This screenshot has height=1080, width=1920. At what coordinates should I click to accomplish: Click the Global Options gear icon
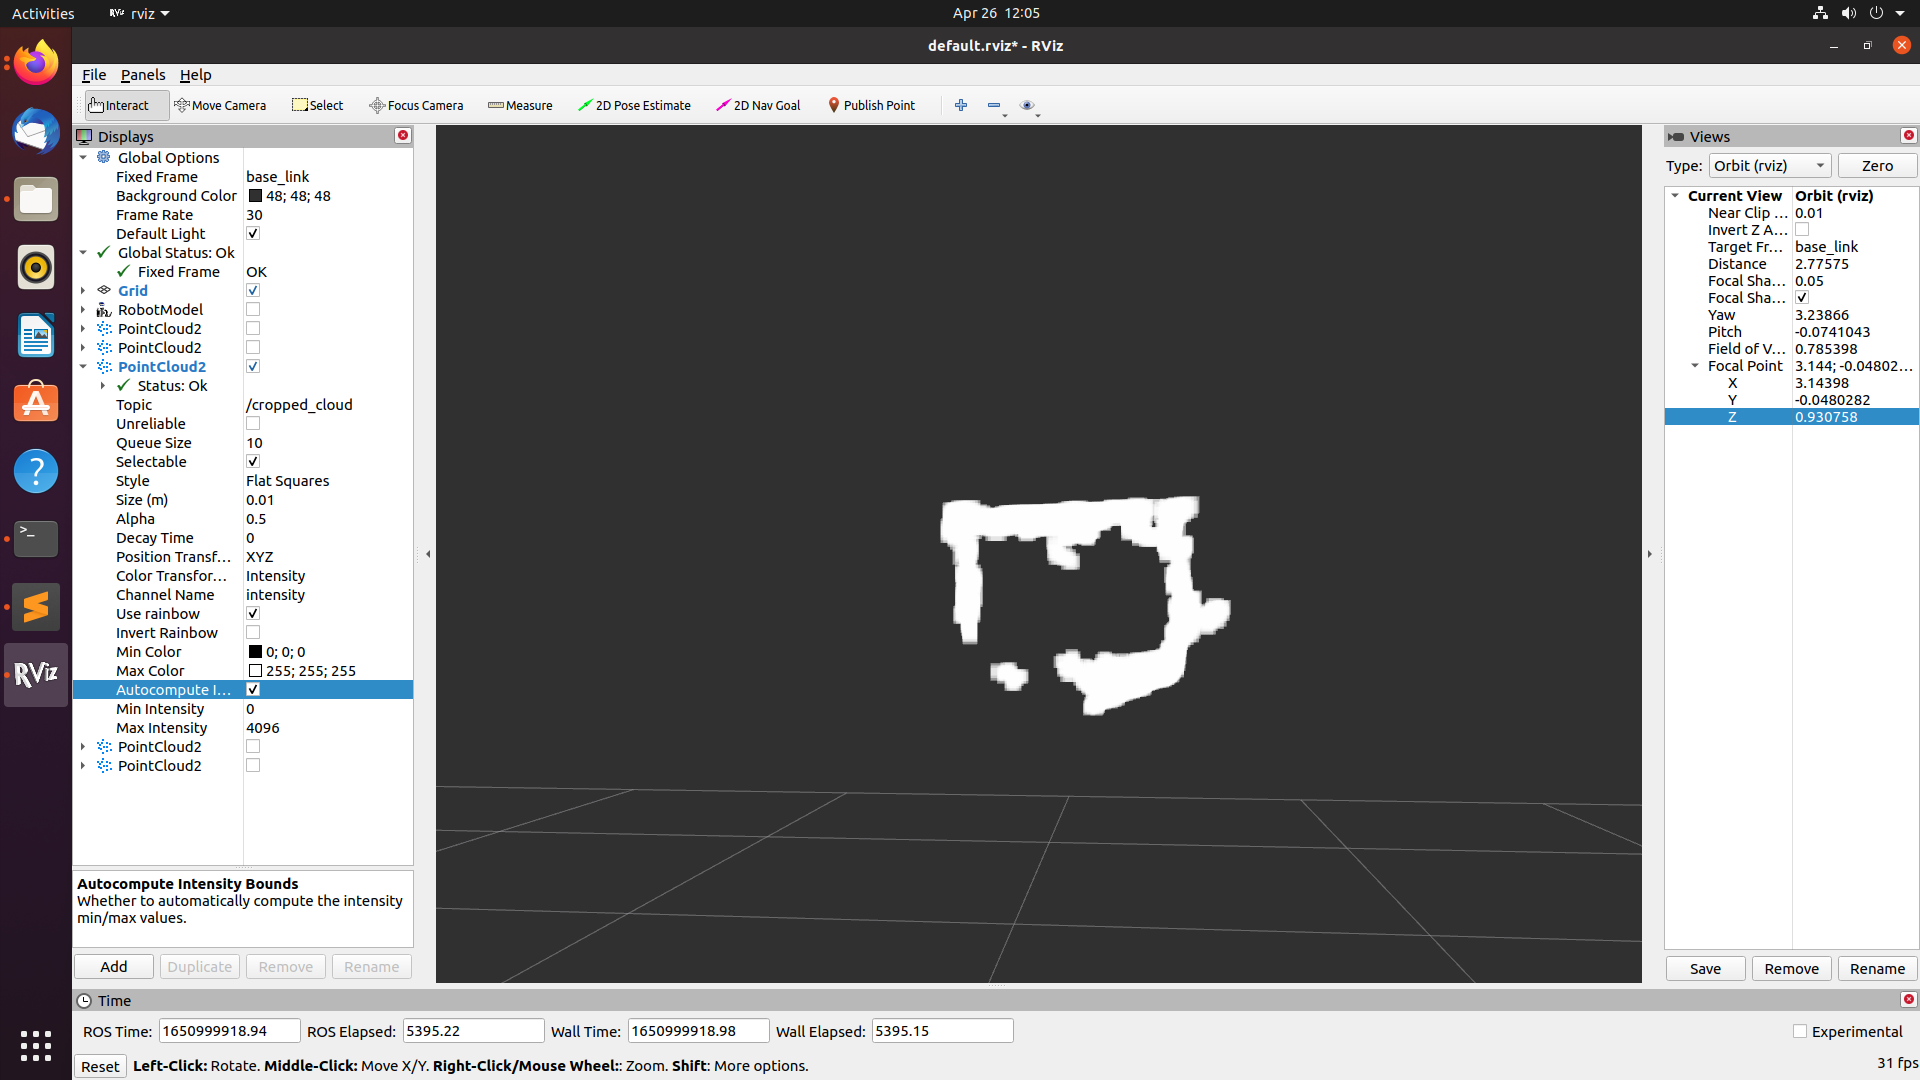(x=104, y=158)
